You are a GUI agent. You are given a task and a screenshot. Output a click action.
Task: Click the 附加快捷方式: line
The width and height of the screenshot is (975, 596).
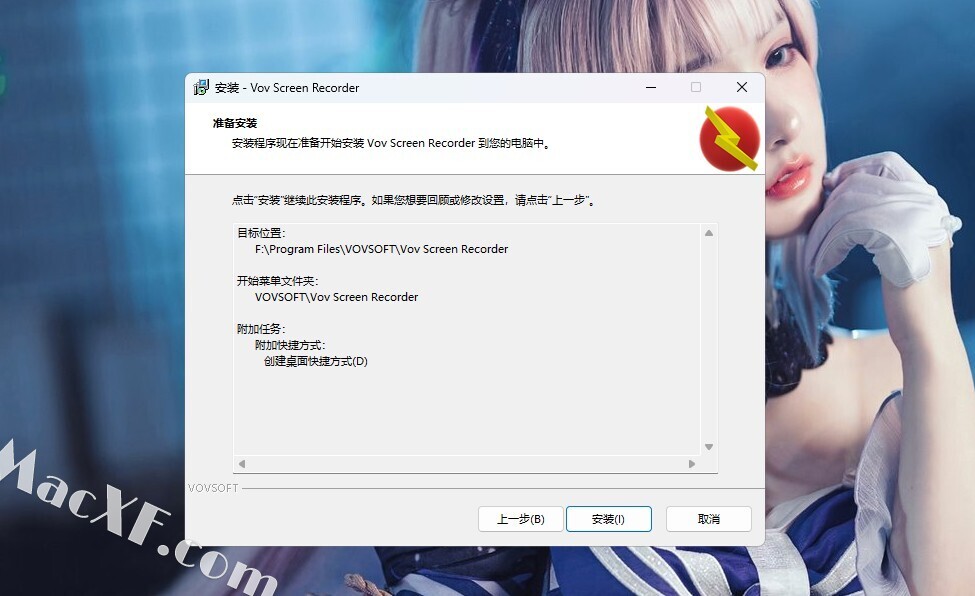point(290,345)
